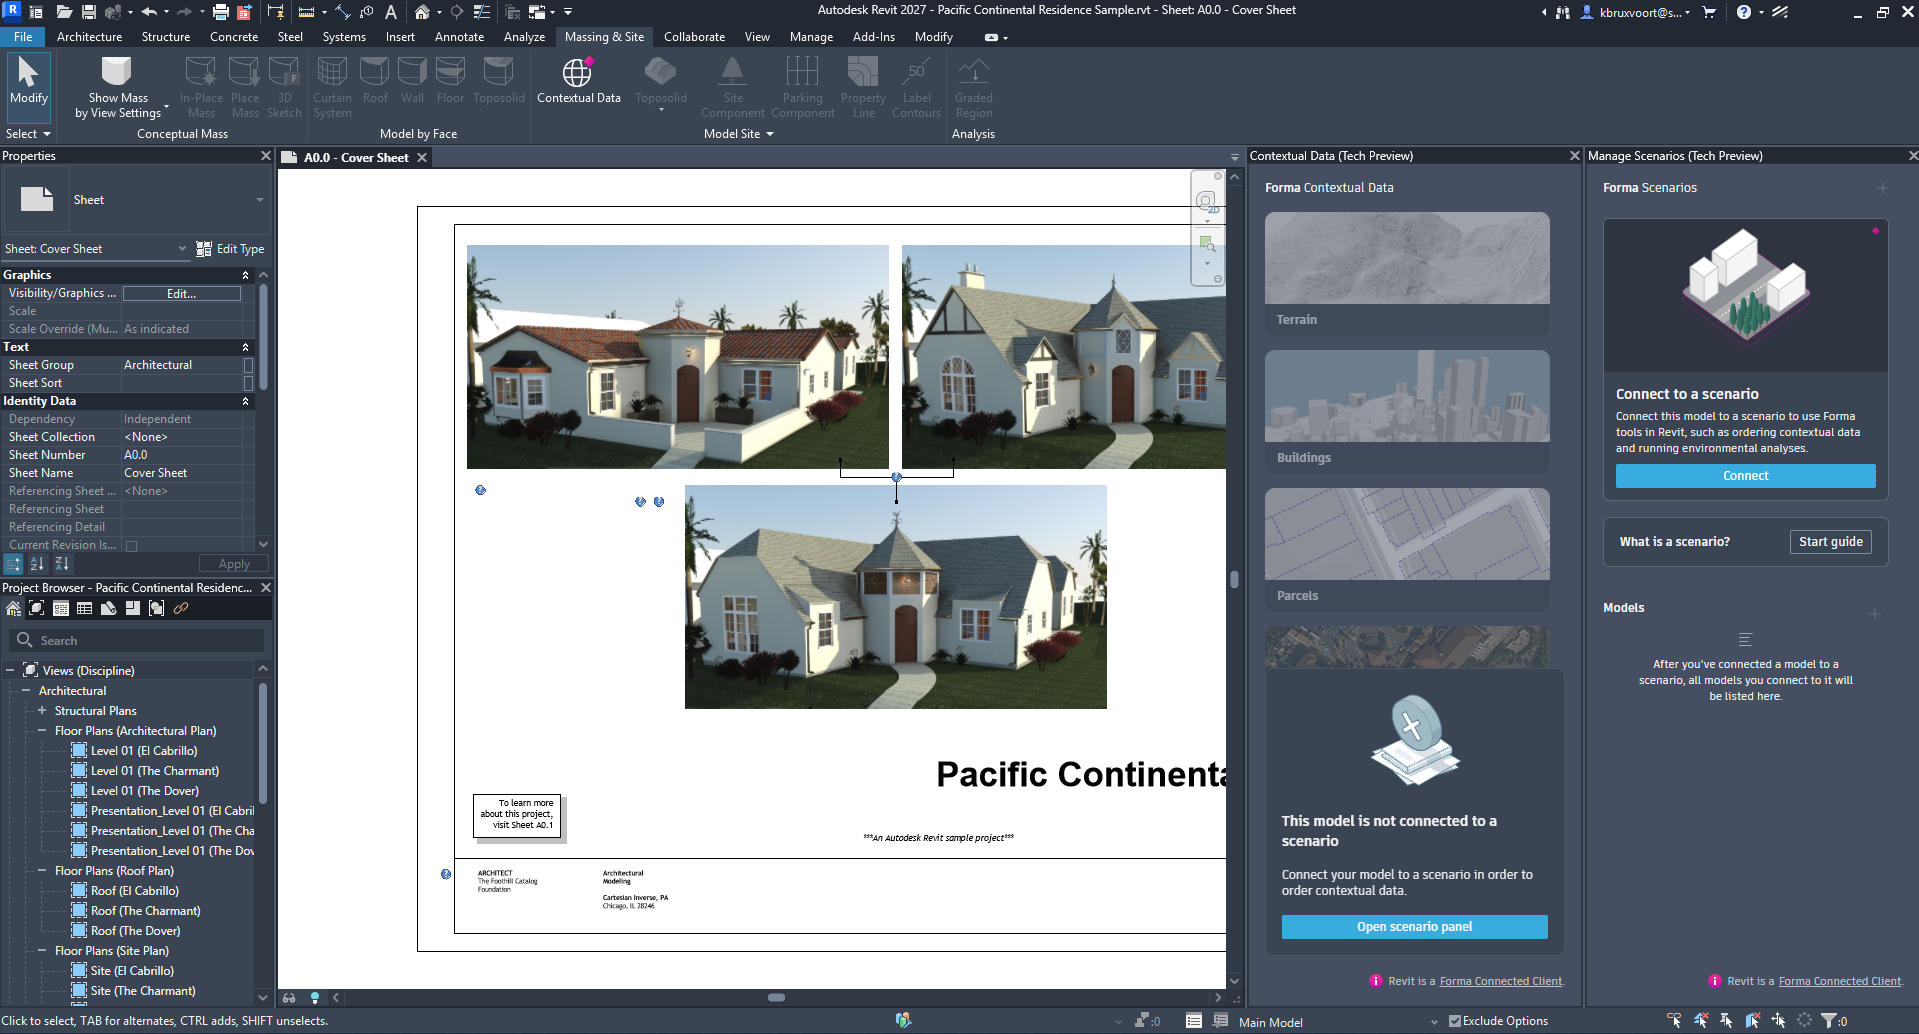The height and width of the screenshot is (1034, 1919).
Task: Click the Edit Type icon in Properties
Action: click(x=204, y=249)
